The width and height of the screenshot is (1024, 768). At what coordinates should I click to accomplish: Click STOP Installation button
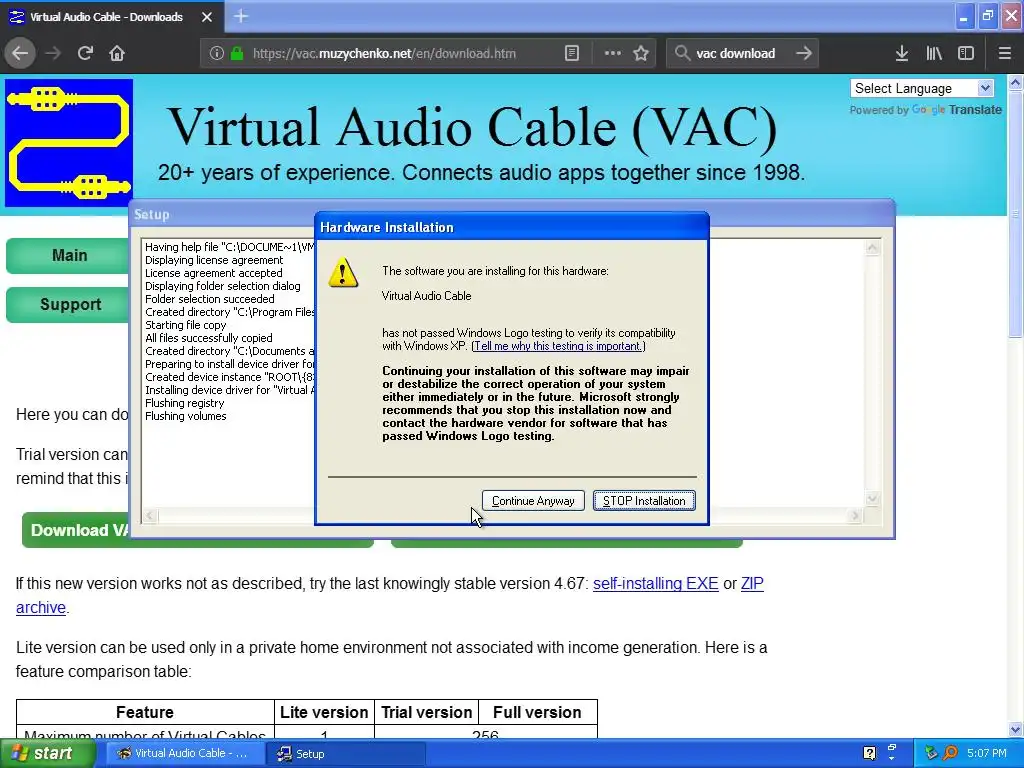click(x=644, y=501)
